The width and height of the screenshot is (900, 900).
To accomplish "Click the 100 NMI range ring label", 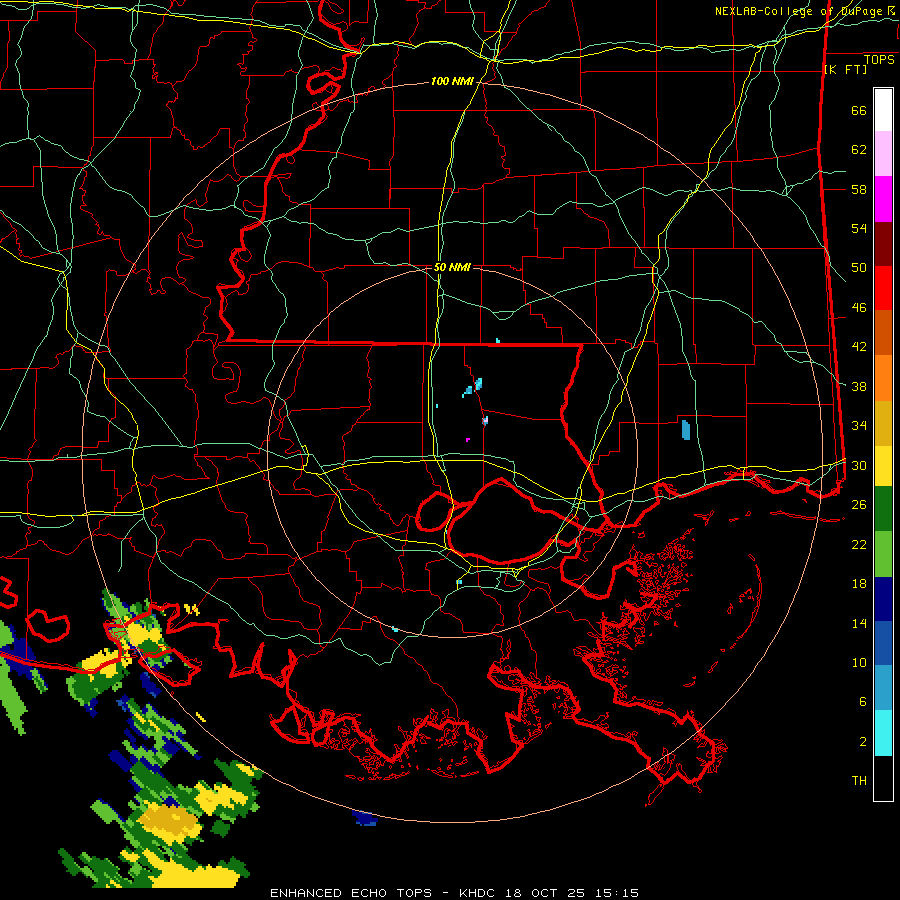I will 452,81.
